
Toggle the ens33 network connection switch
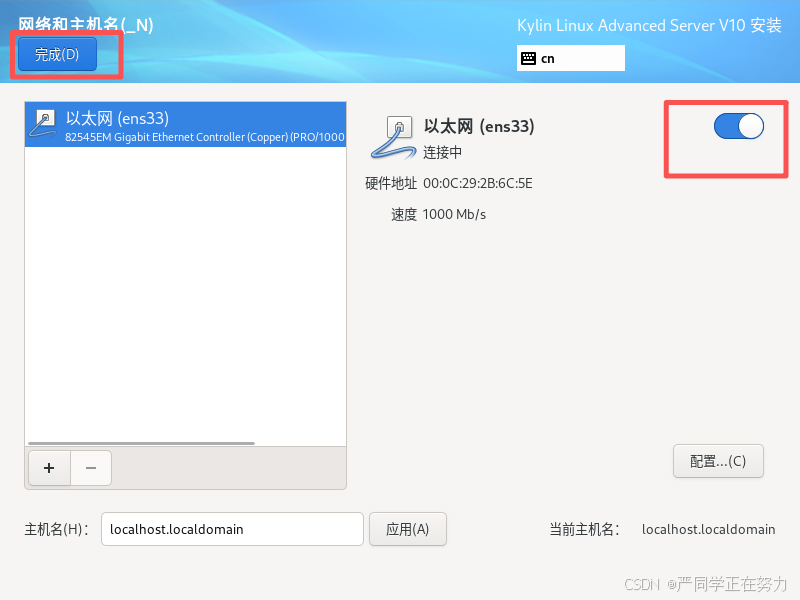pos(738,126)
